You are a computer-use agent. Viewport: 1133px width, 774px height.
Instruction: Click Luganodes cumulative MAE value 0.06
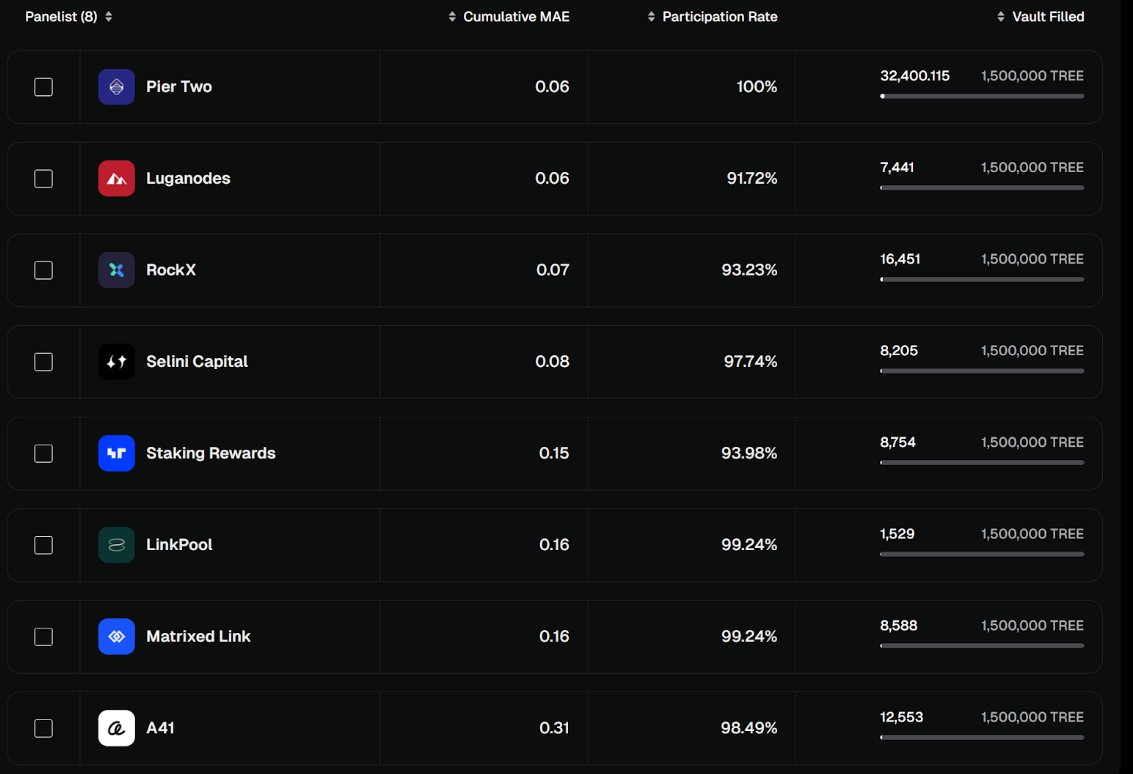552,179
